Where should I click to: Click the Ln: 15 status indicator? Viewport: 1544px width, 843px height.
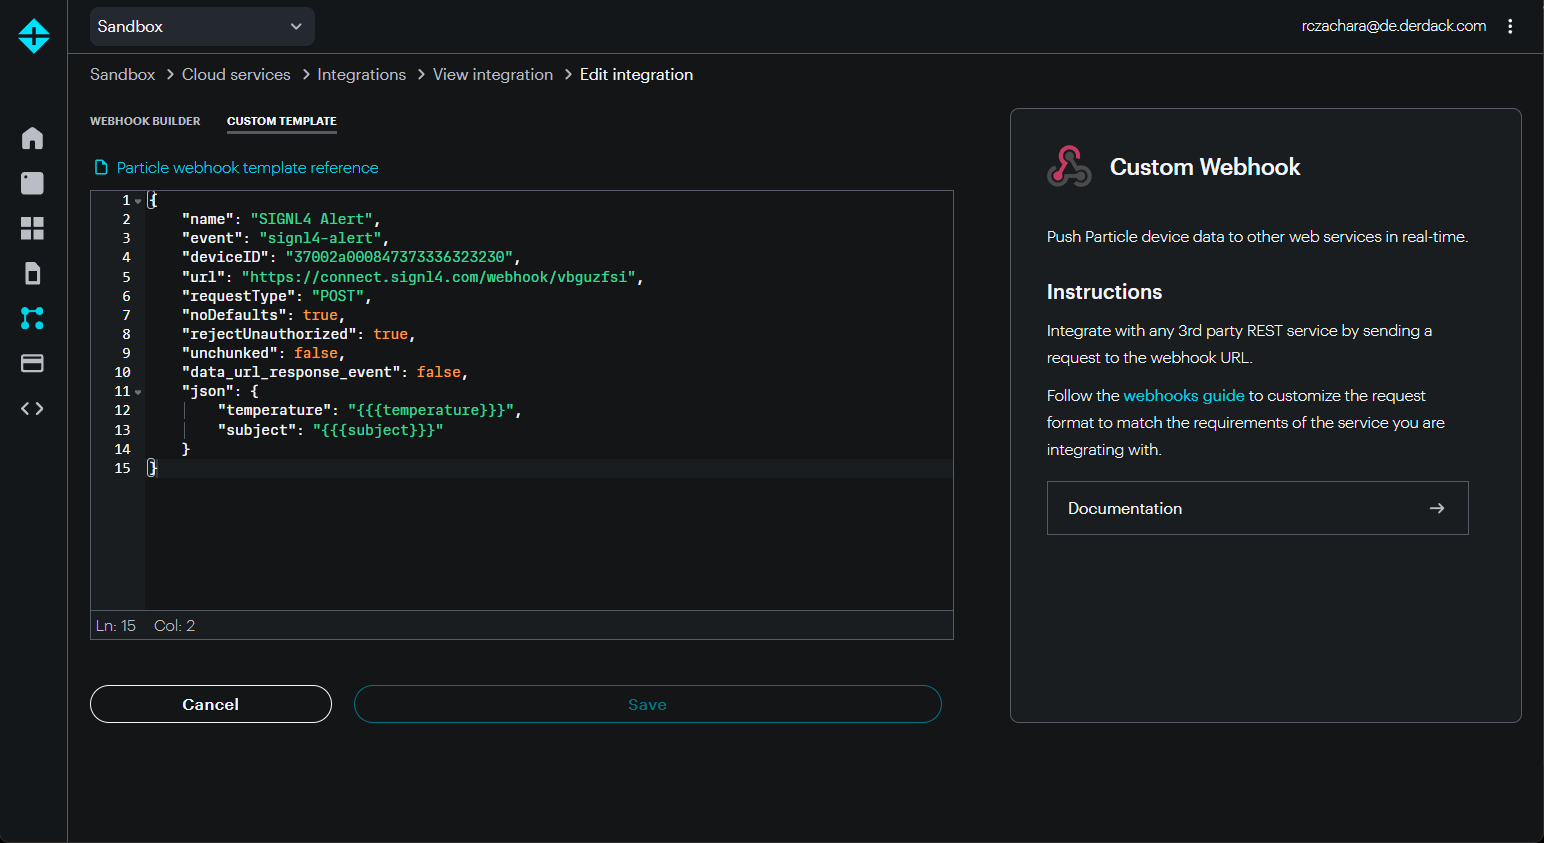[x=116, y=625]
